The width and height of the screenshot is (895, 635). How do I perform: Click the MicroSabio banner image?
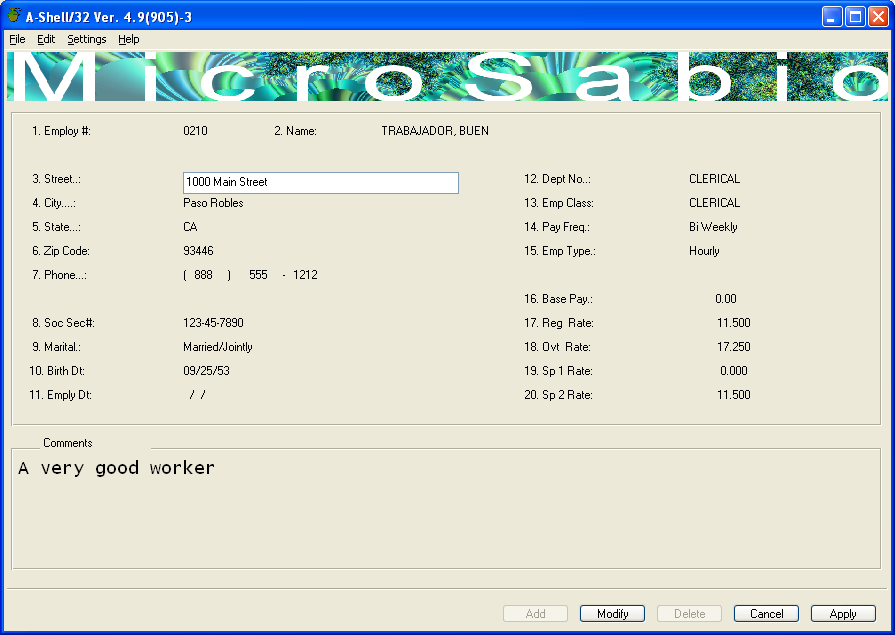coord(447,76)
